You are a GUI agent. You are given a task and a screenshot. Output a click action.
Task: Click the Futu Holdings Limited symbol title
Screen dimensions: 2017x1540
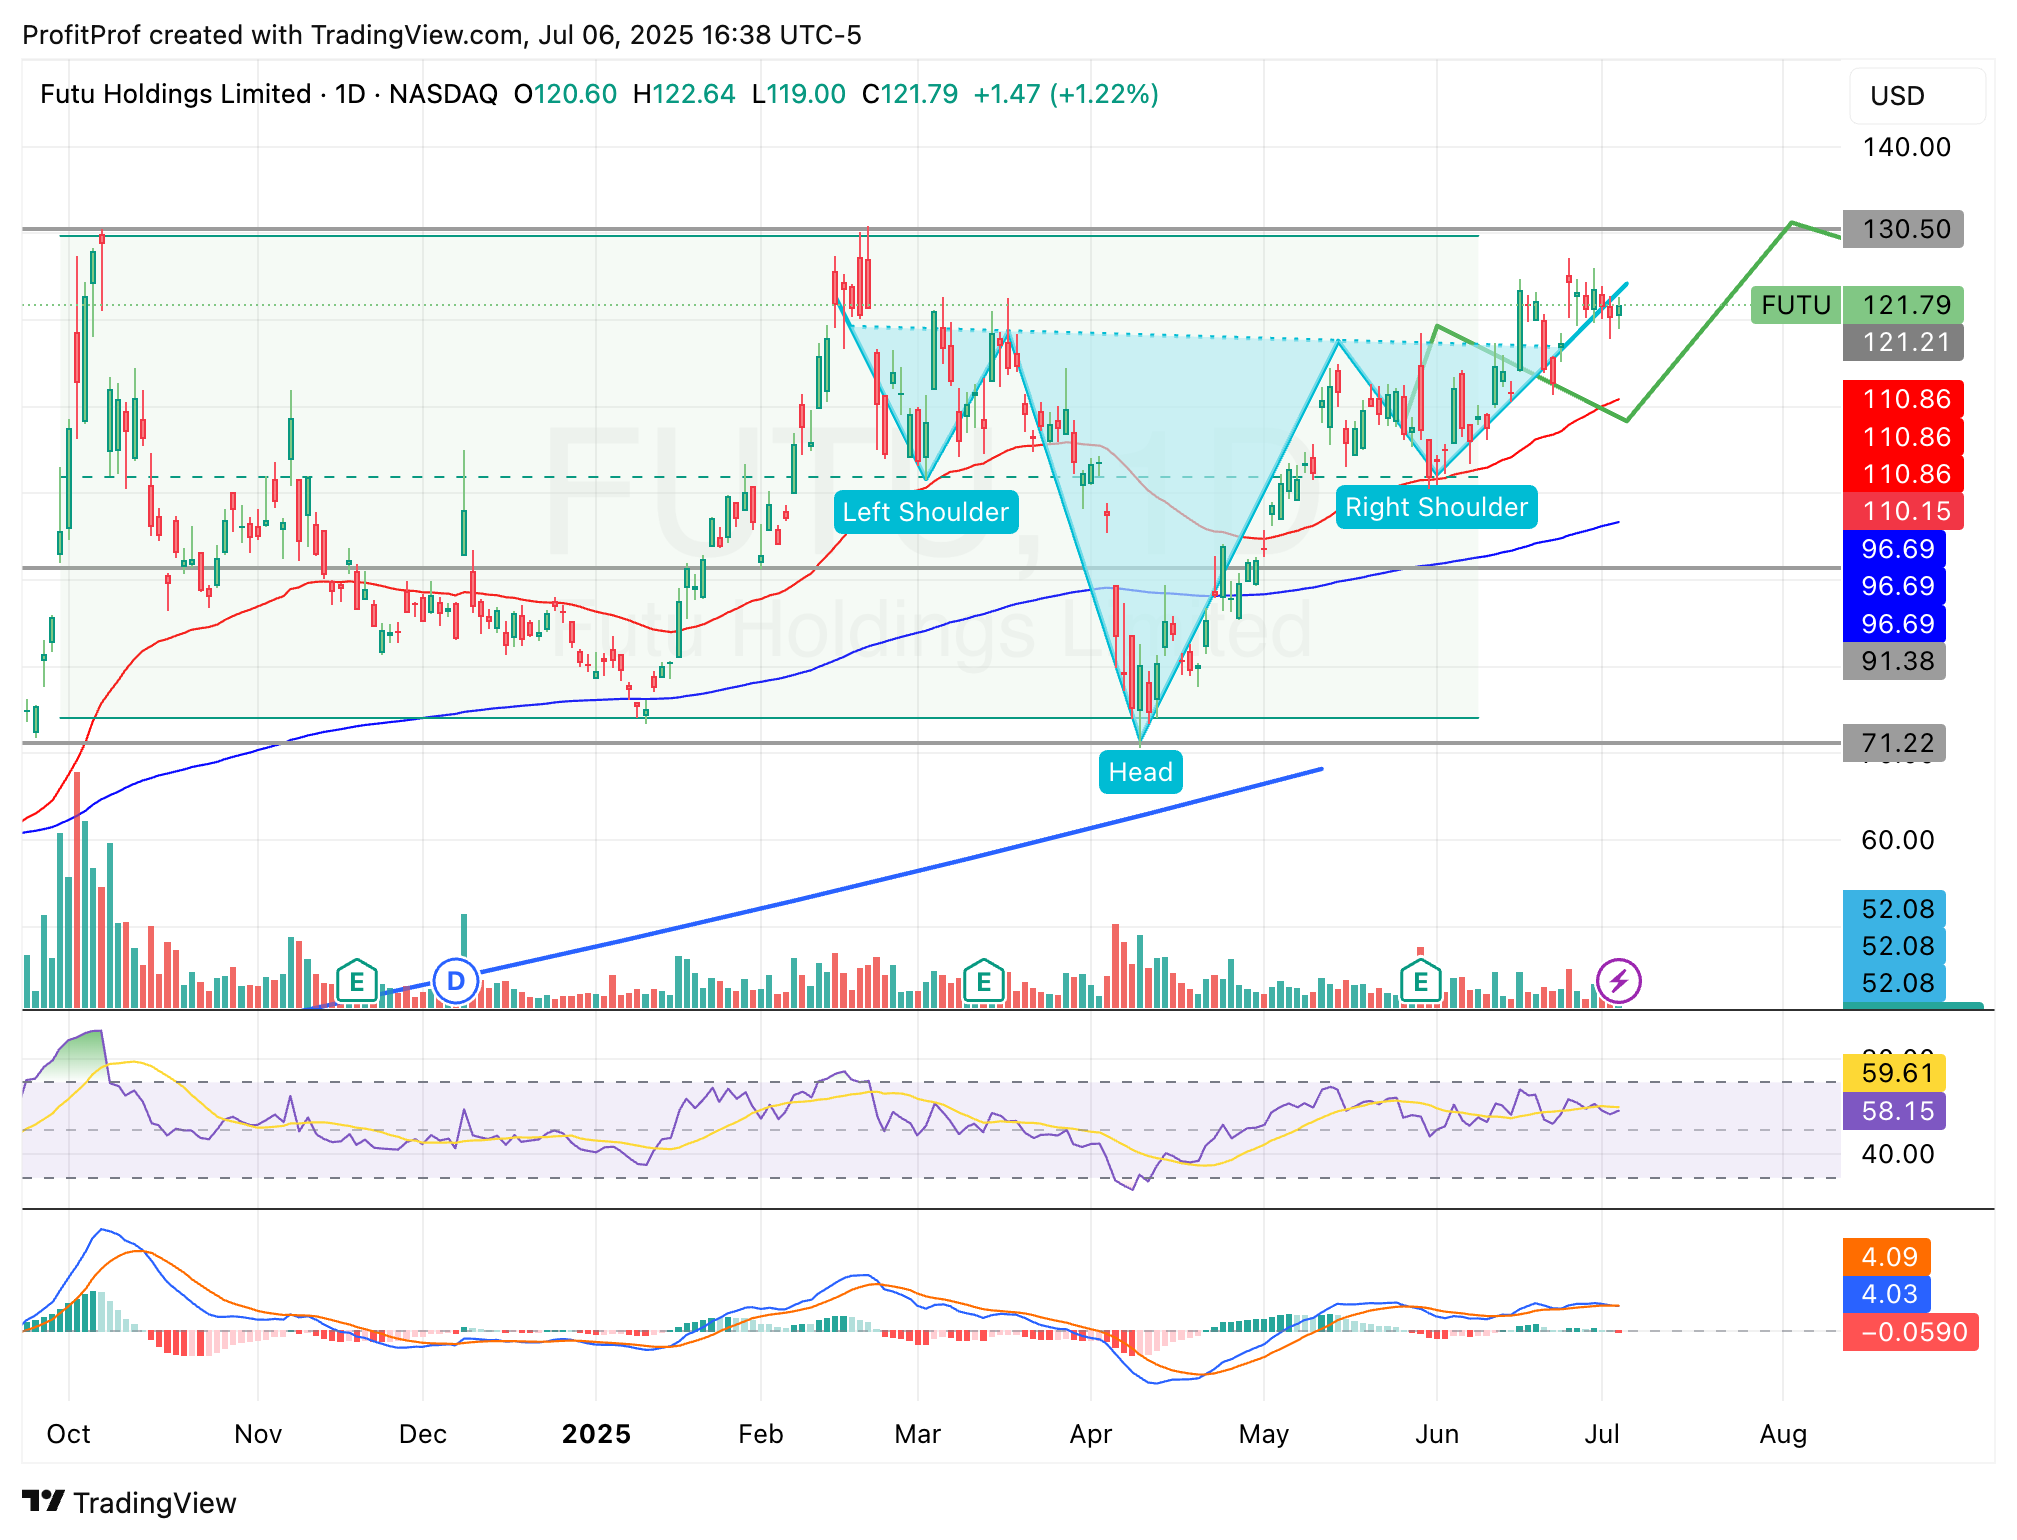click(x=175, y=94)
